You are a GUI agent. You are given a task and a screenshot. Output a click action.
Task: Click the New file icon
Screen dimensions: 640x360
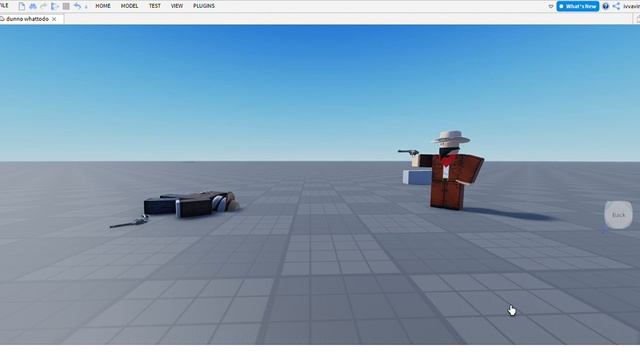click(22, 6)
